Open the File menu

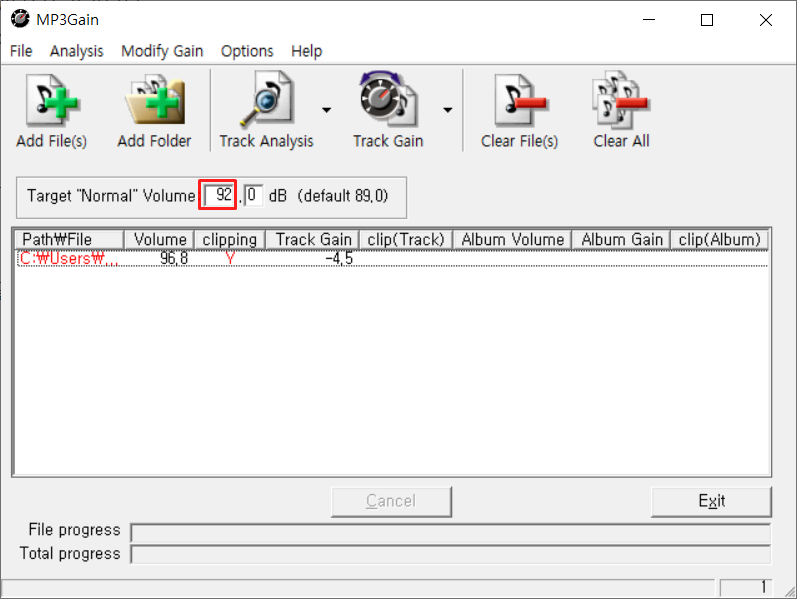pyautogui.click(x=21, y=51)
